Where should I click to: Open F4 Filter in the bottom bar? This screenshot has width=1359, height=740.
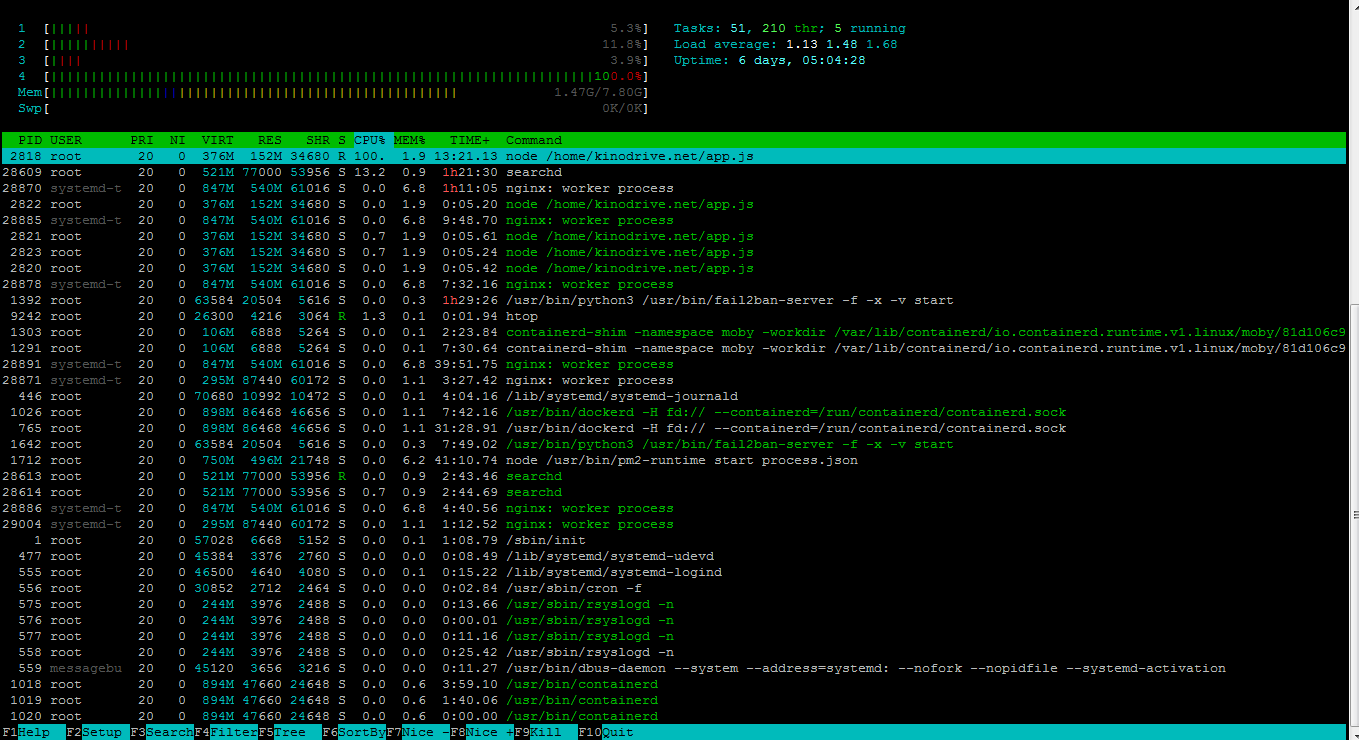(226, 732)
